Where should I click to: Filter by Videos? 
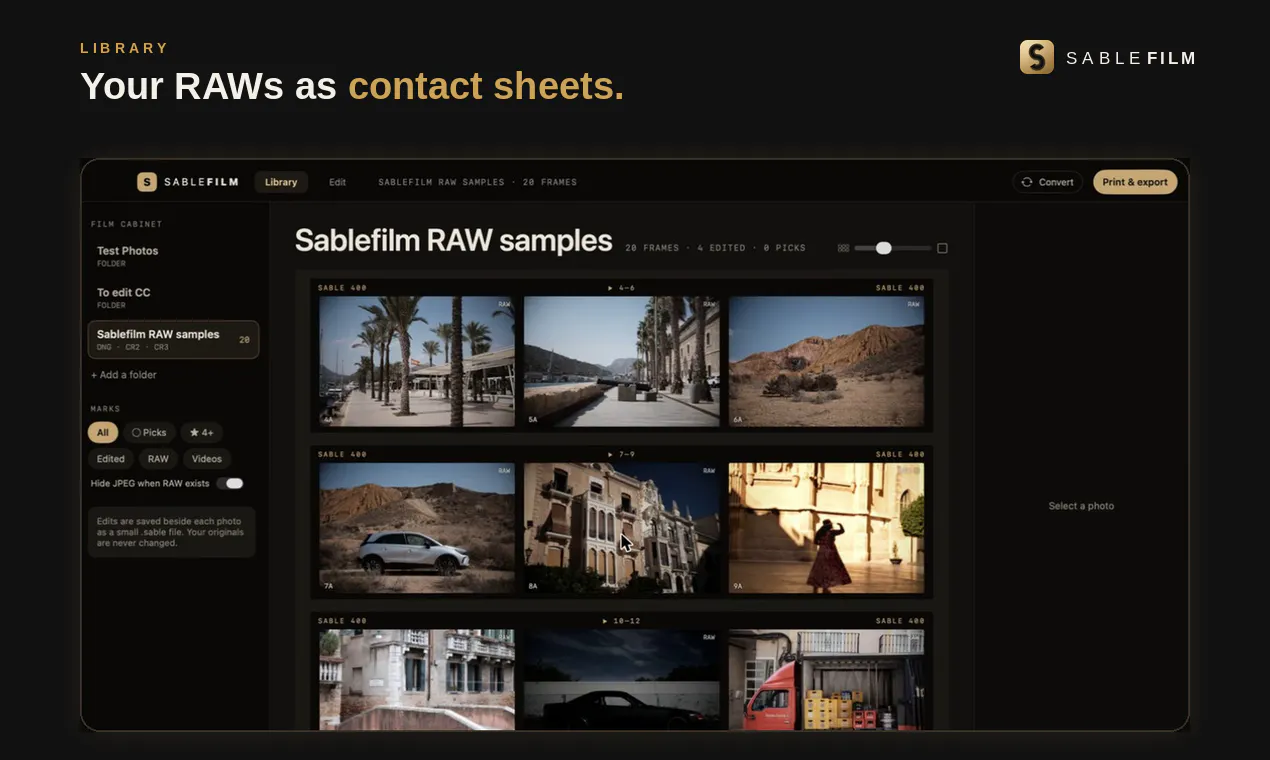click(207, 459)
